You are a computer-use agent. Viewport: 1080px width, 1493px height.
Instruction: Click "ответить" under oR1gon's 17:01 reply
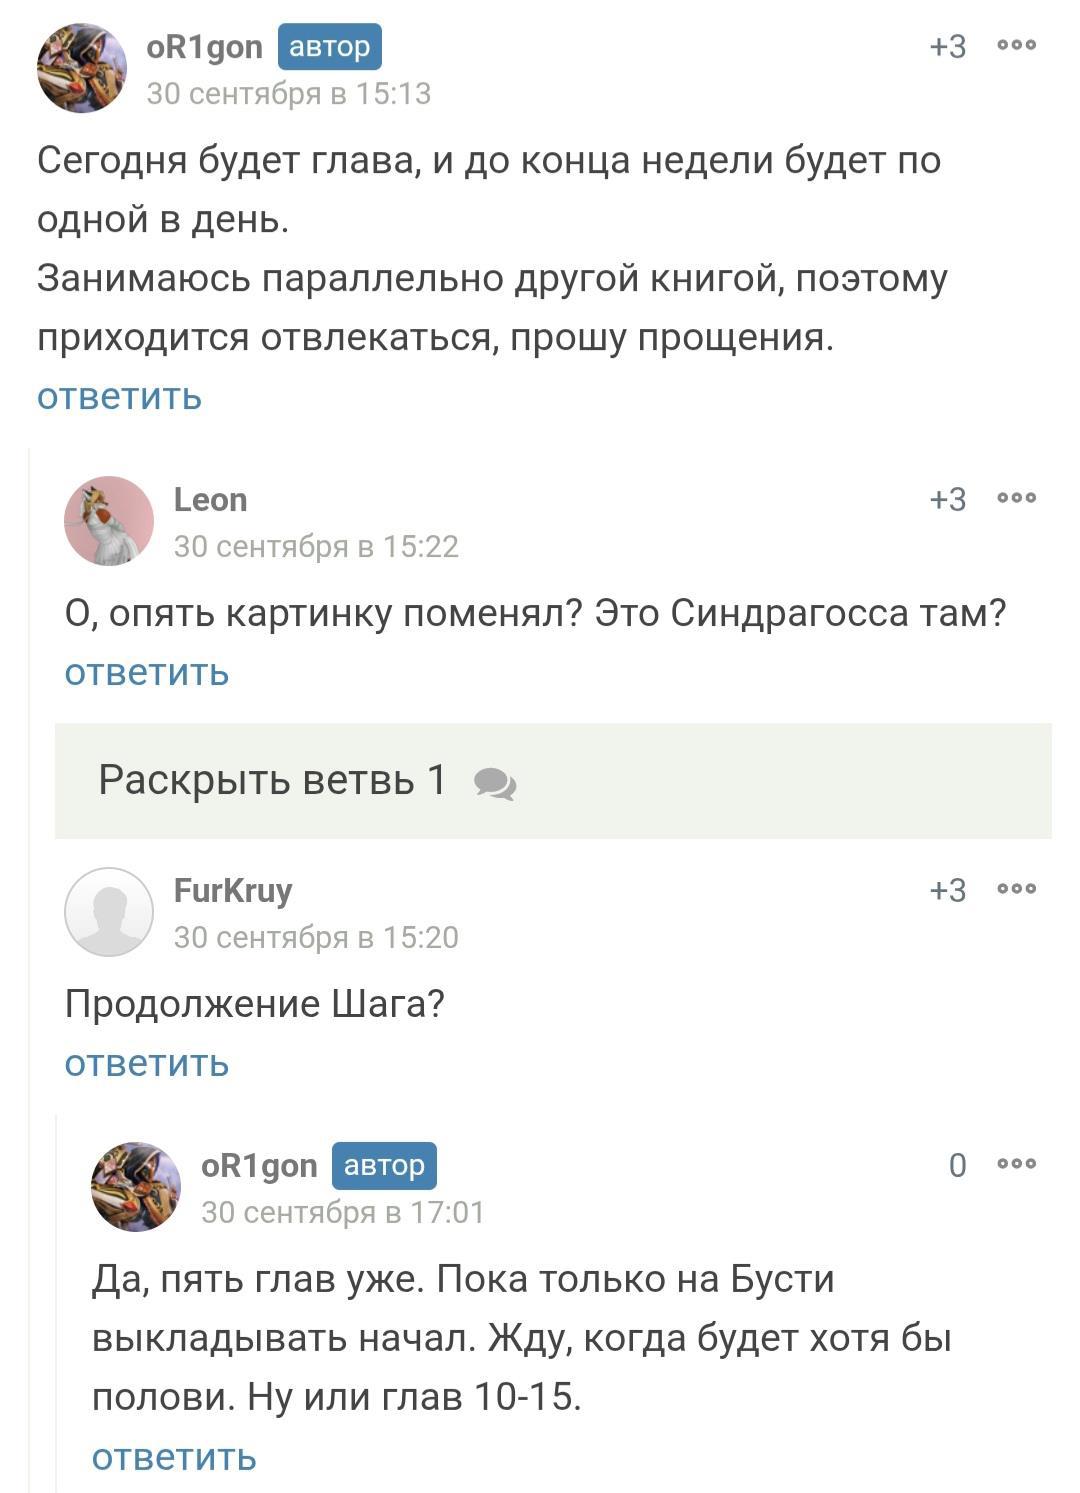174,1457
